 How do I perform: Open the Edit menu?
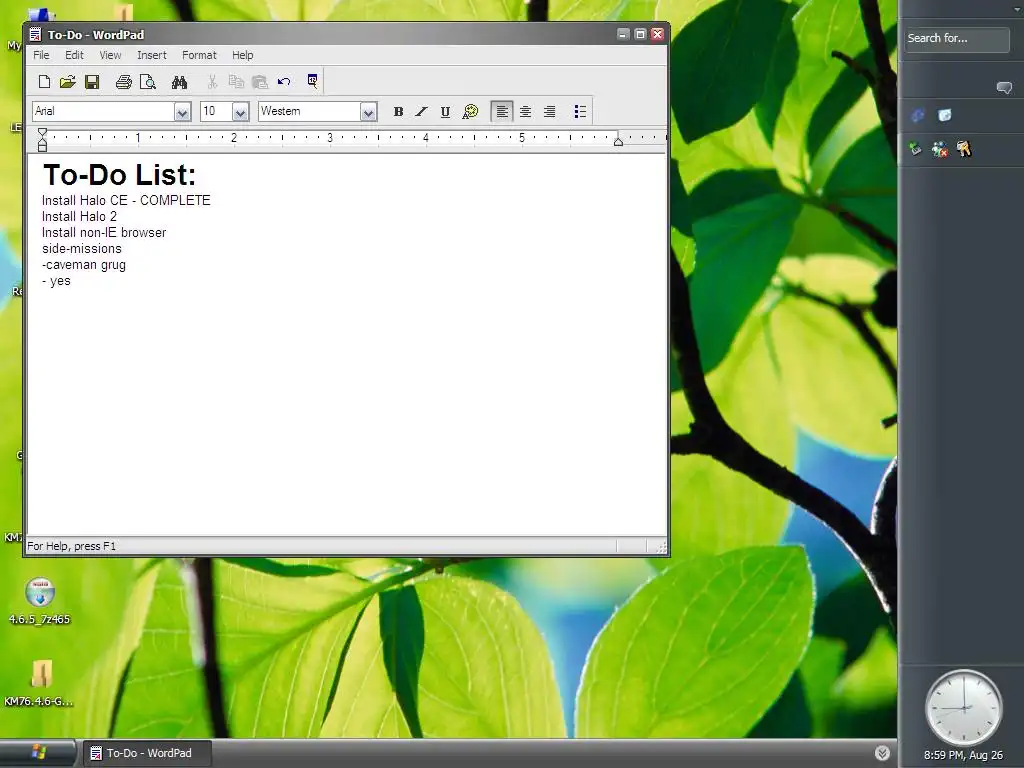74,56
